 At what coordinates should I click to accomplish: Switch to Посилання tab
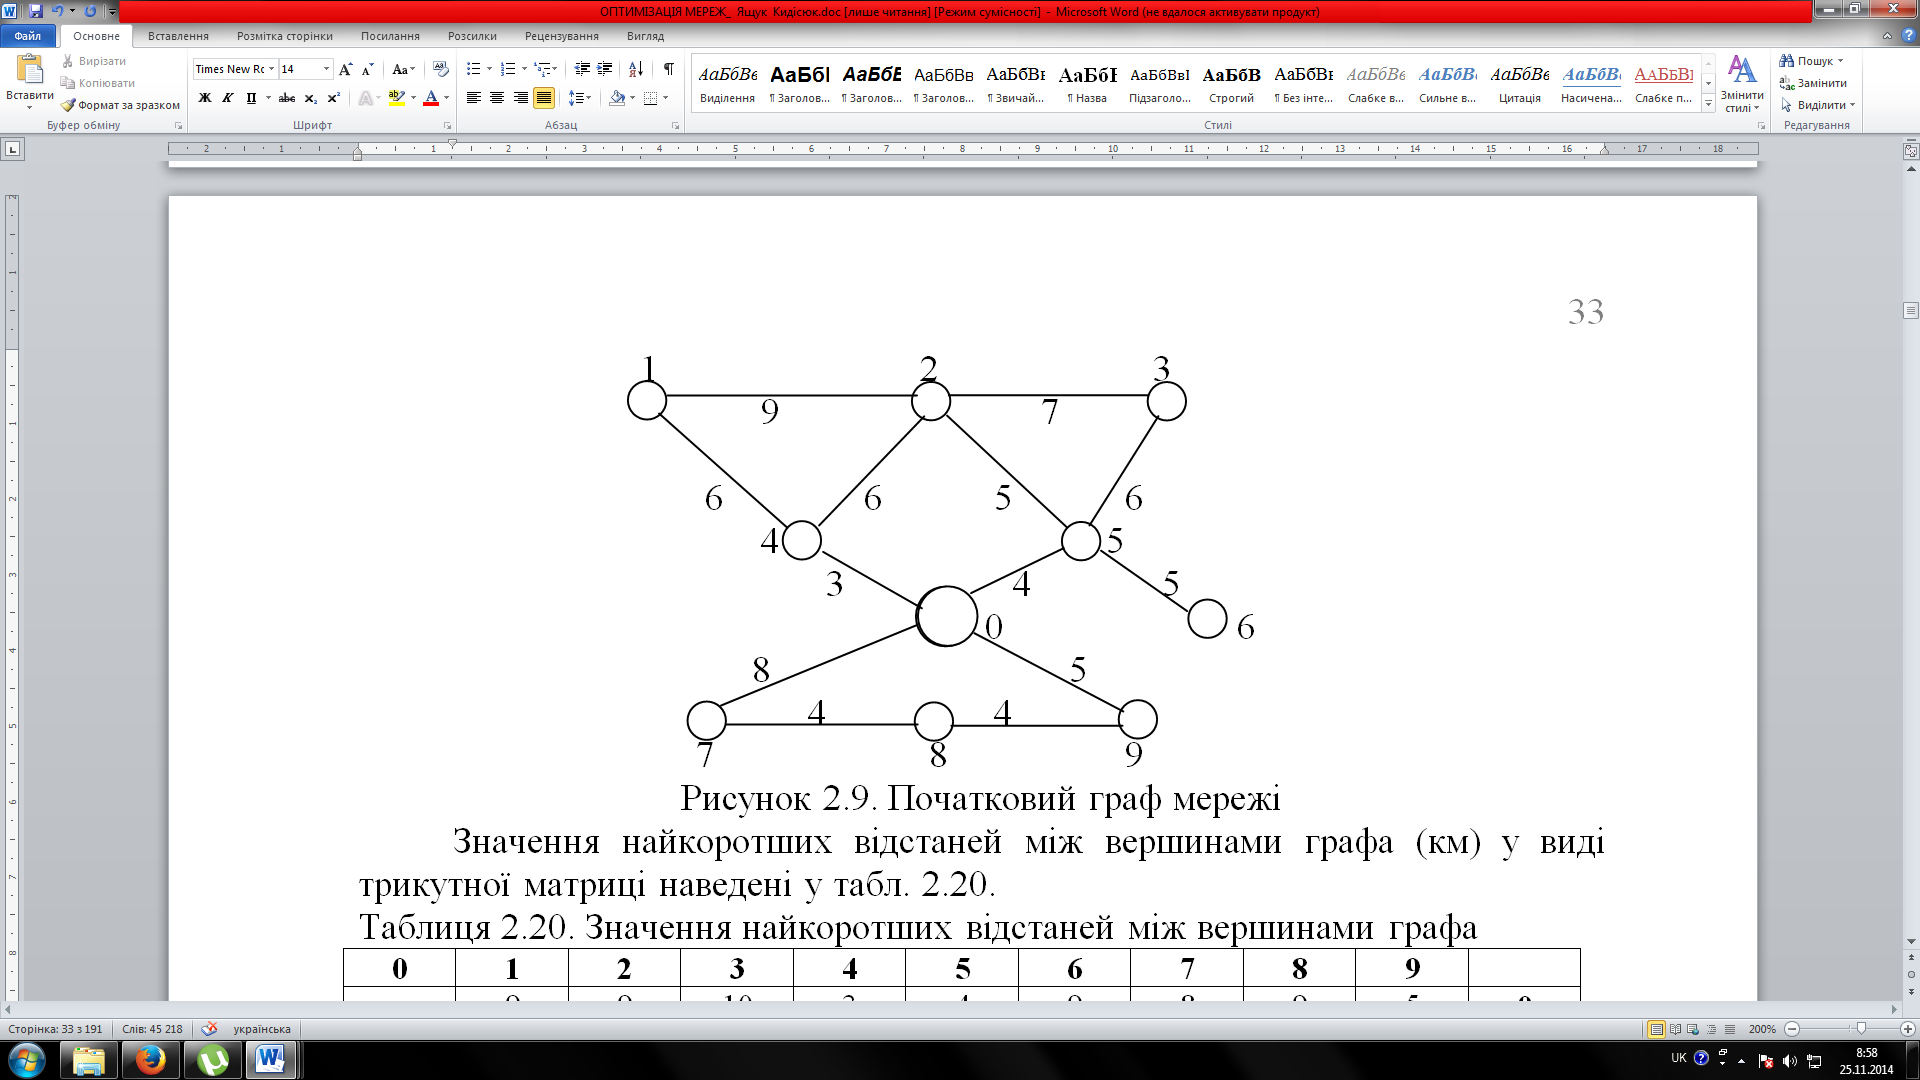coord(390,36)
